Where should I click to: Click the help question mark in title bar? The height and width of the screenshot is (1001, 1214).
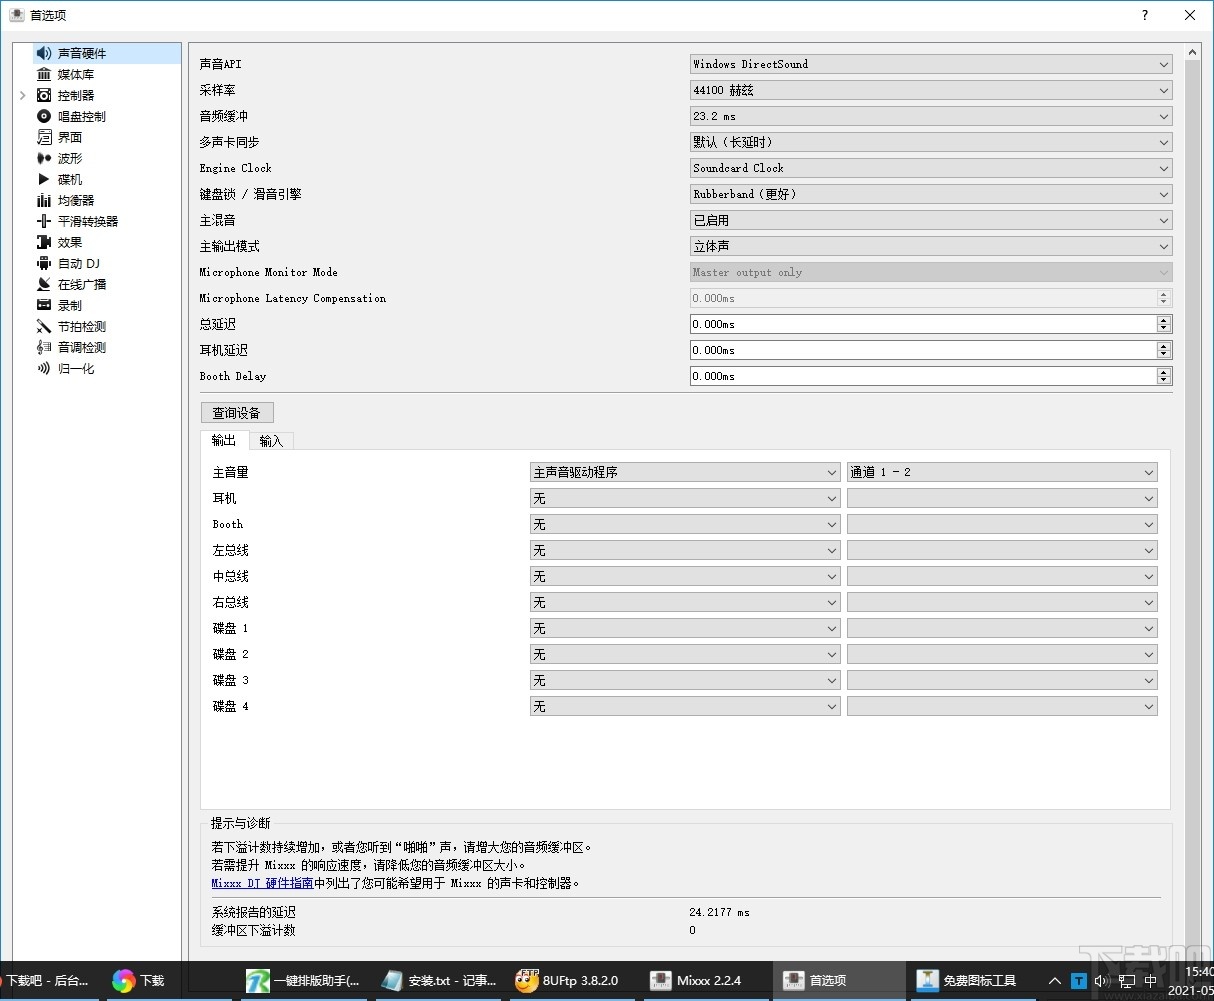pos(1145,15)
